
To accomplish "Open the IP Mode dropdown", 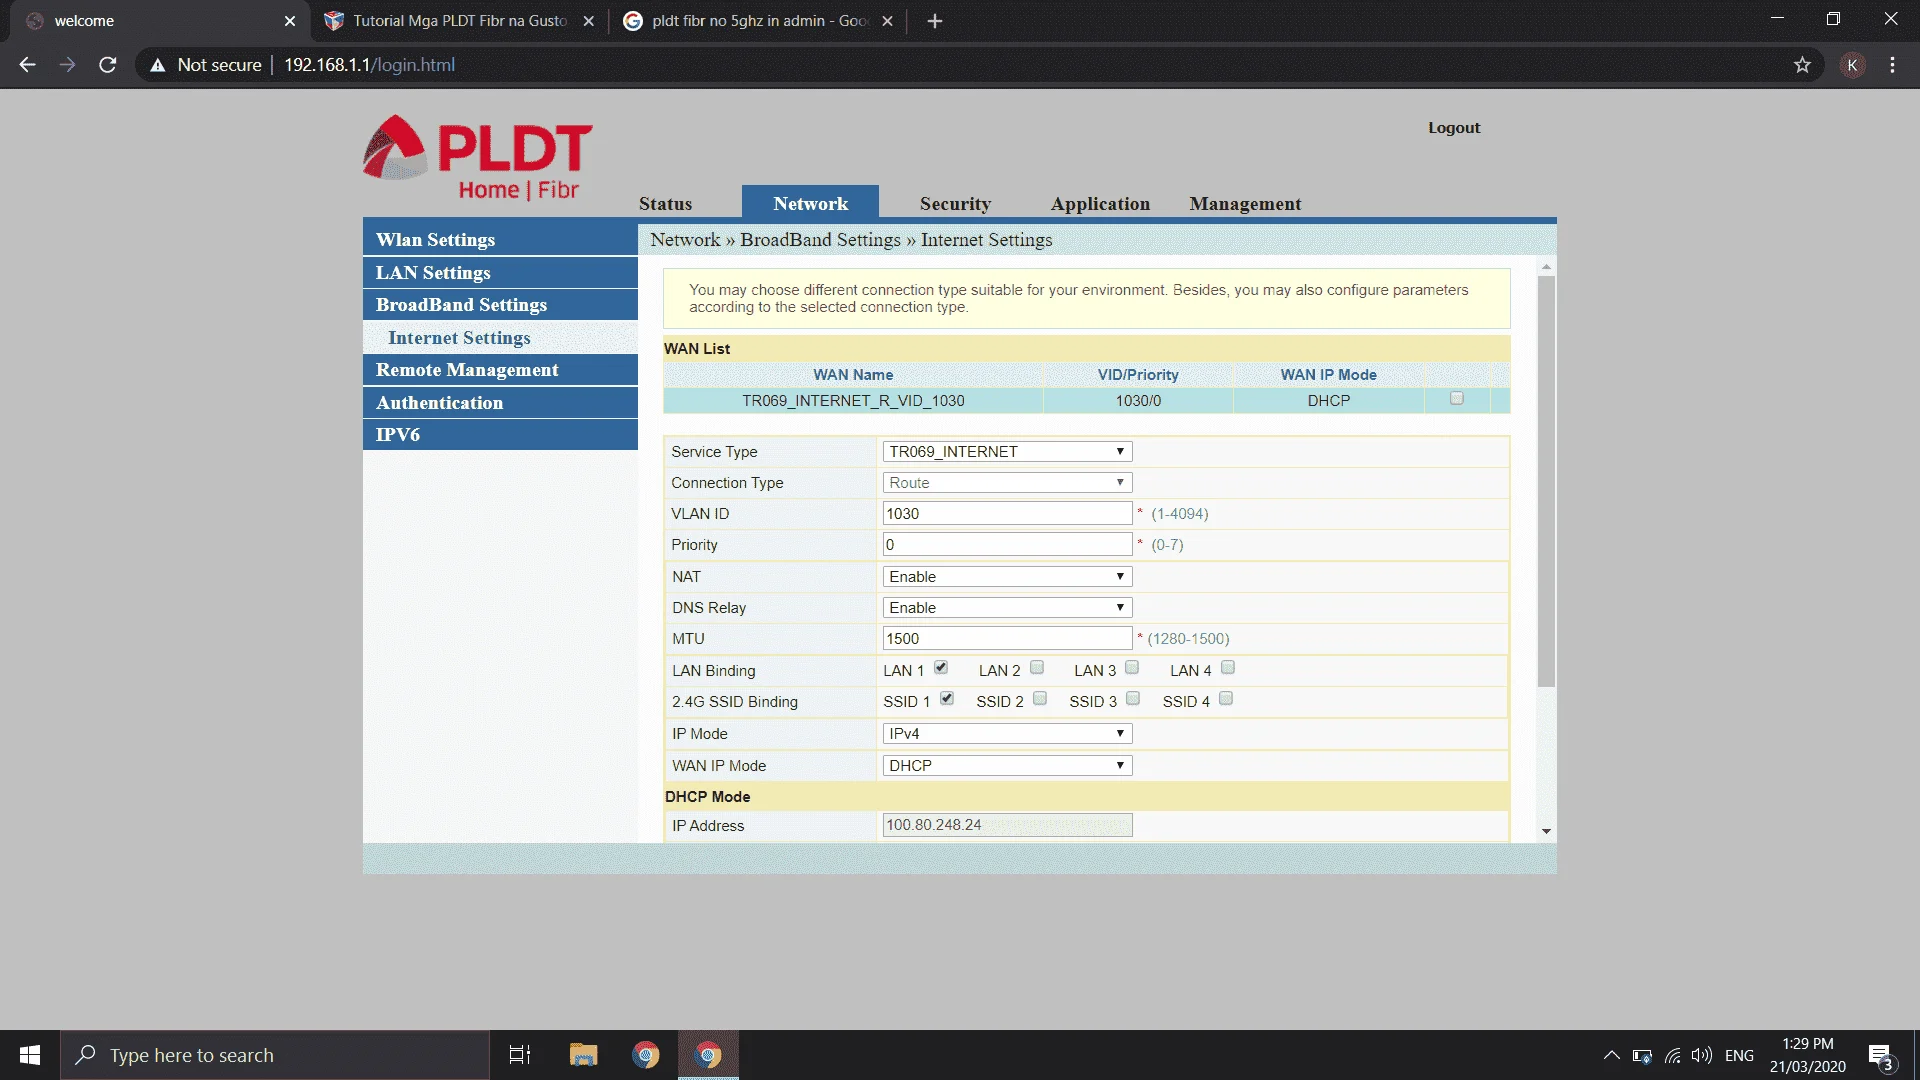I will (x=1007, y=734).
